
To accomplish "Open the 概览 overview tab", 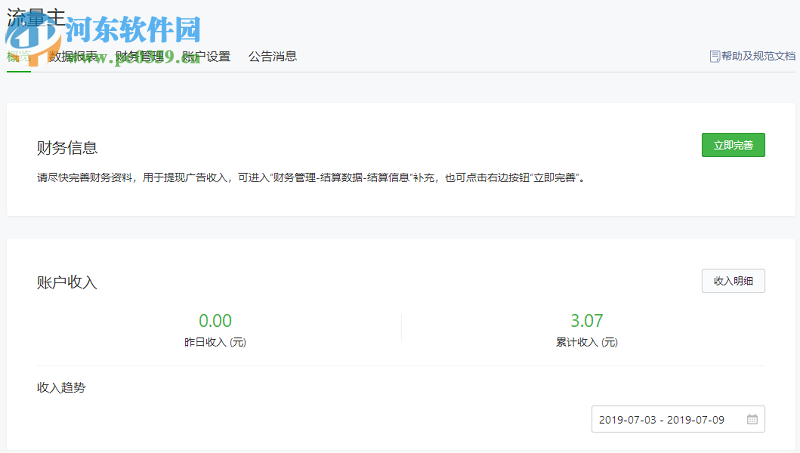I will pos(19,56).
